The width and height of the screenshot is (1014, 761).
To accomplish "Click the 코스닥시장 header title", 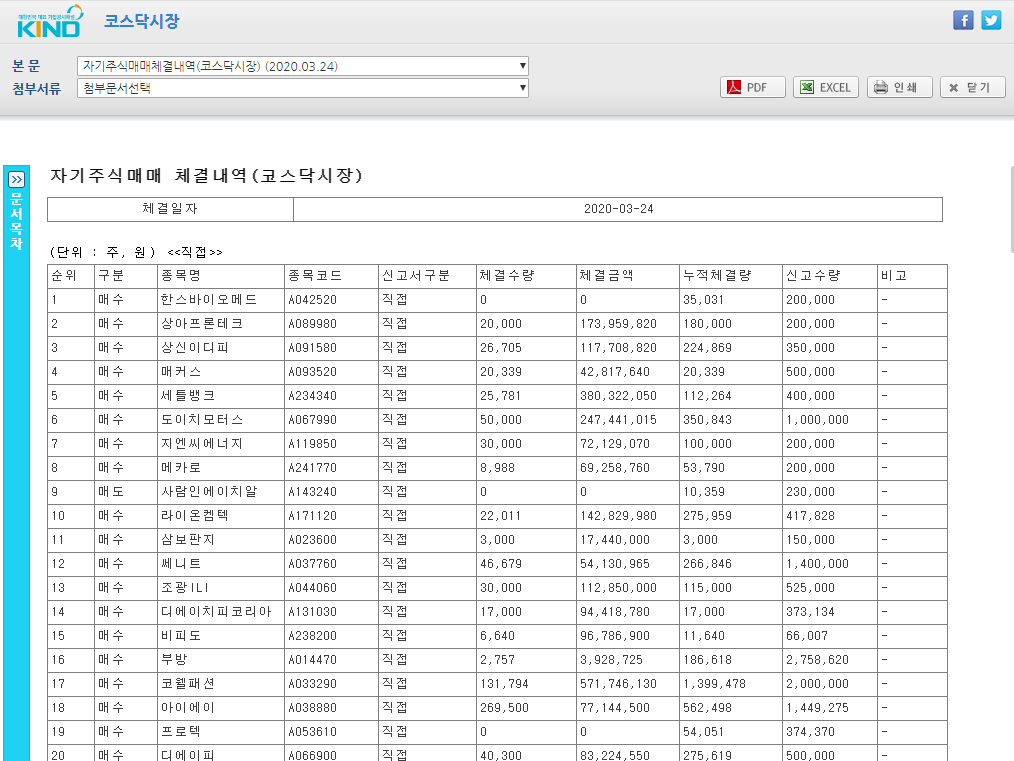I will point(142,21).
